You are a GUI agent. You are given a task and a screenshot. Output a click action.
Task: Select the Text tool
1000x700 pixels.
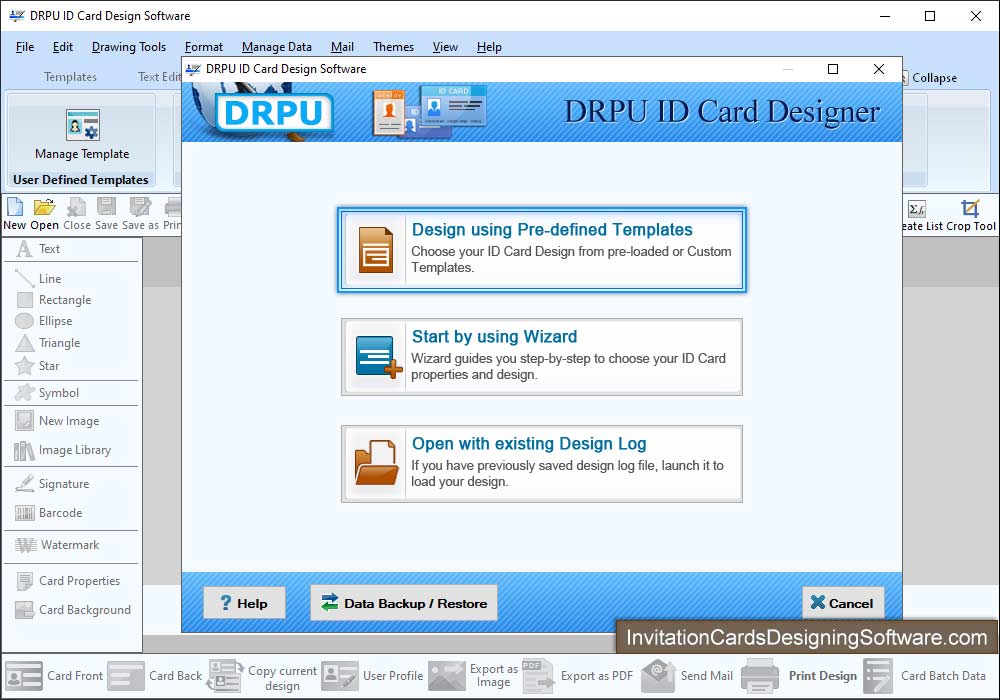coord(38,249)
